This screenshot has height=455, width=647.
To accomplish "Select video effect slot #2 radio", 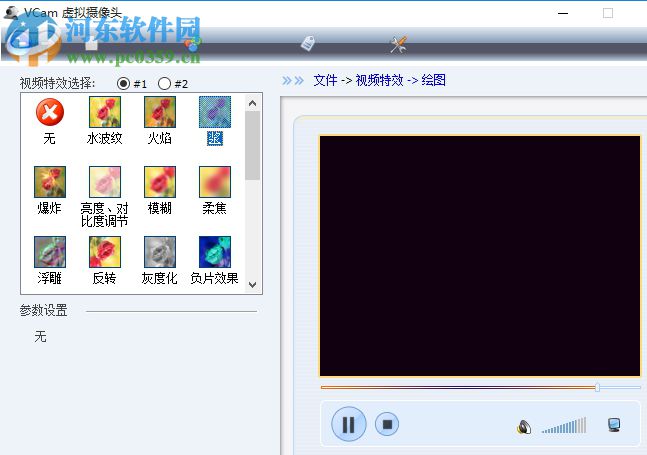I will [164, 84].
